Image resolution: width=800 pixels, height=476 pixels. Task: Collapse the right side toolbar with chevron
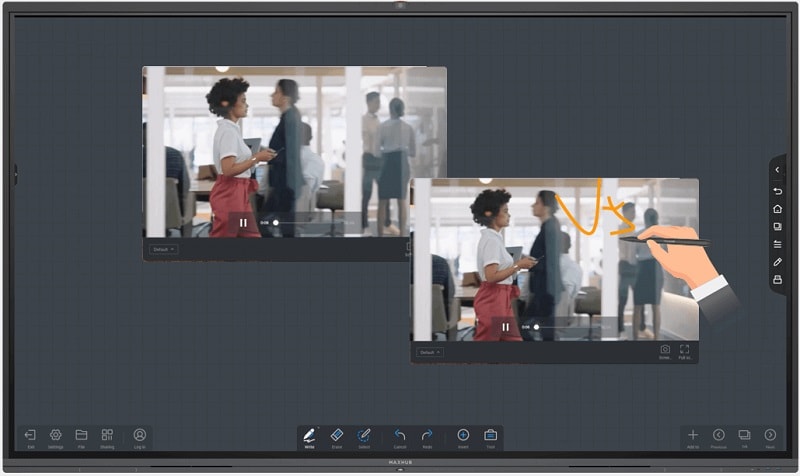tap(777, 170)
